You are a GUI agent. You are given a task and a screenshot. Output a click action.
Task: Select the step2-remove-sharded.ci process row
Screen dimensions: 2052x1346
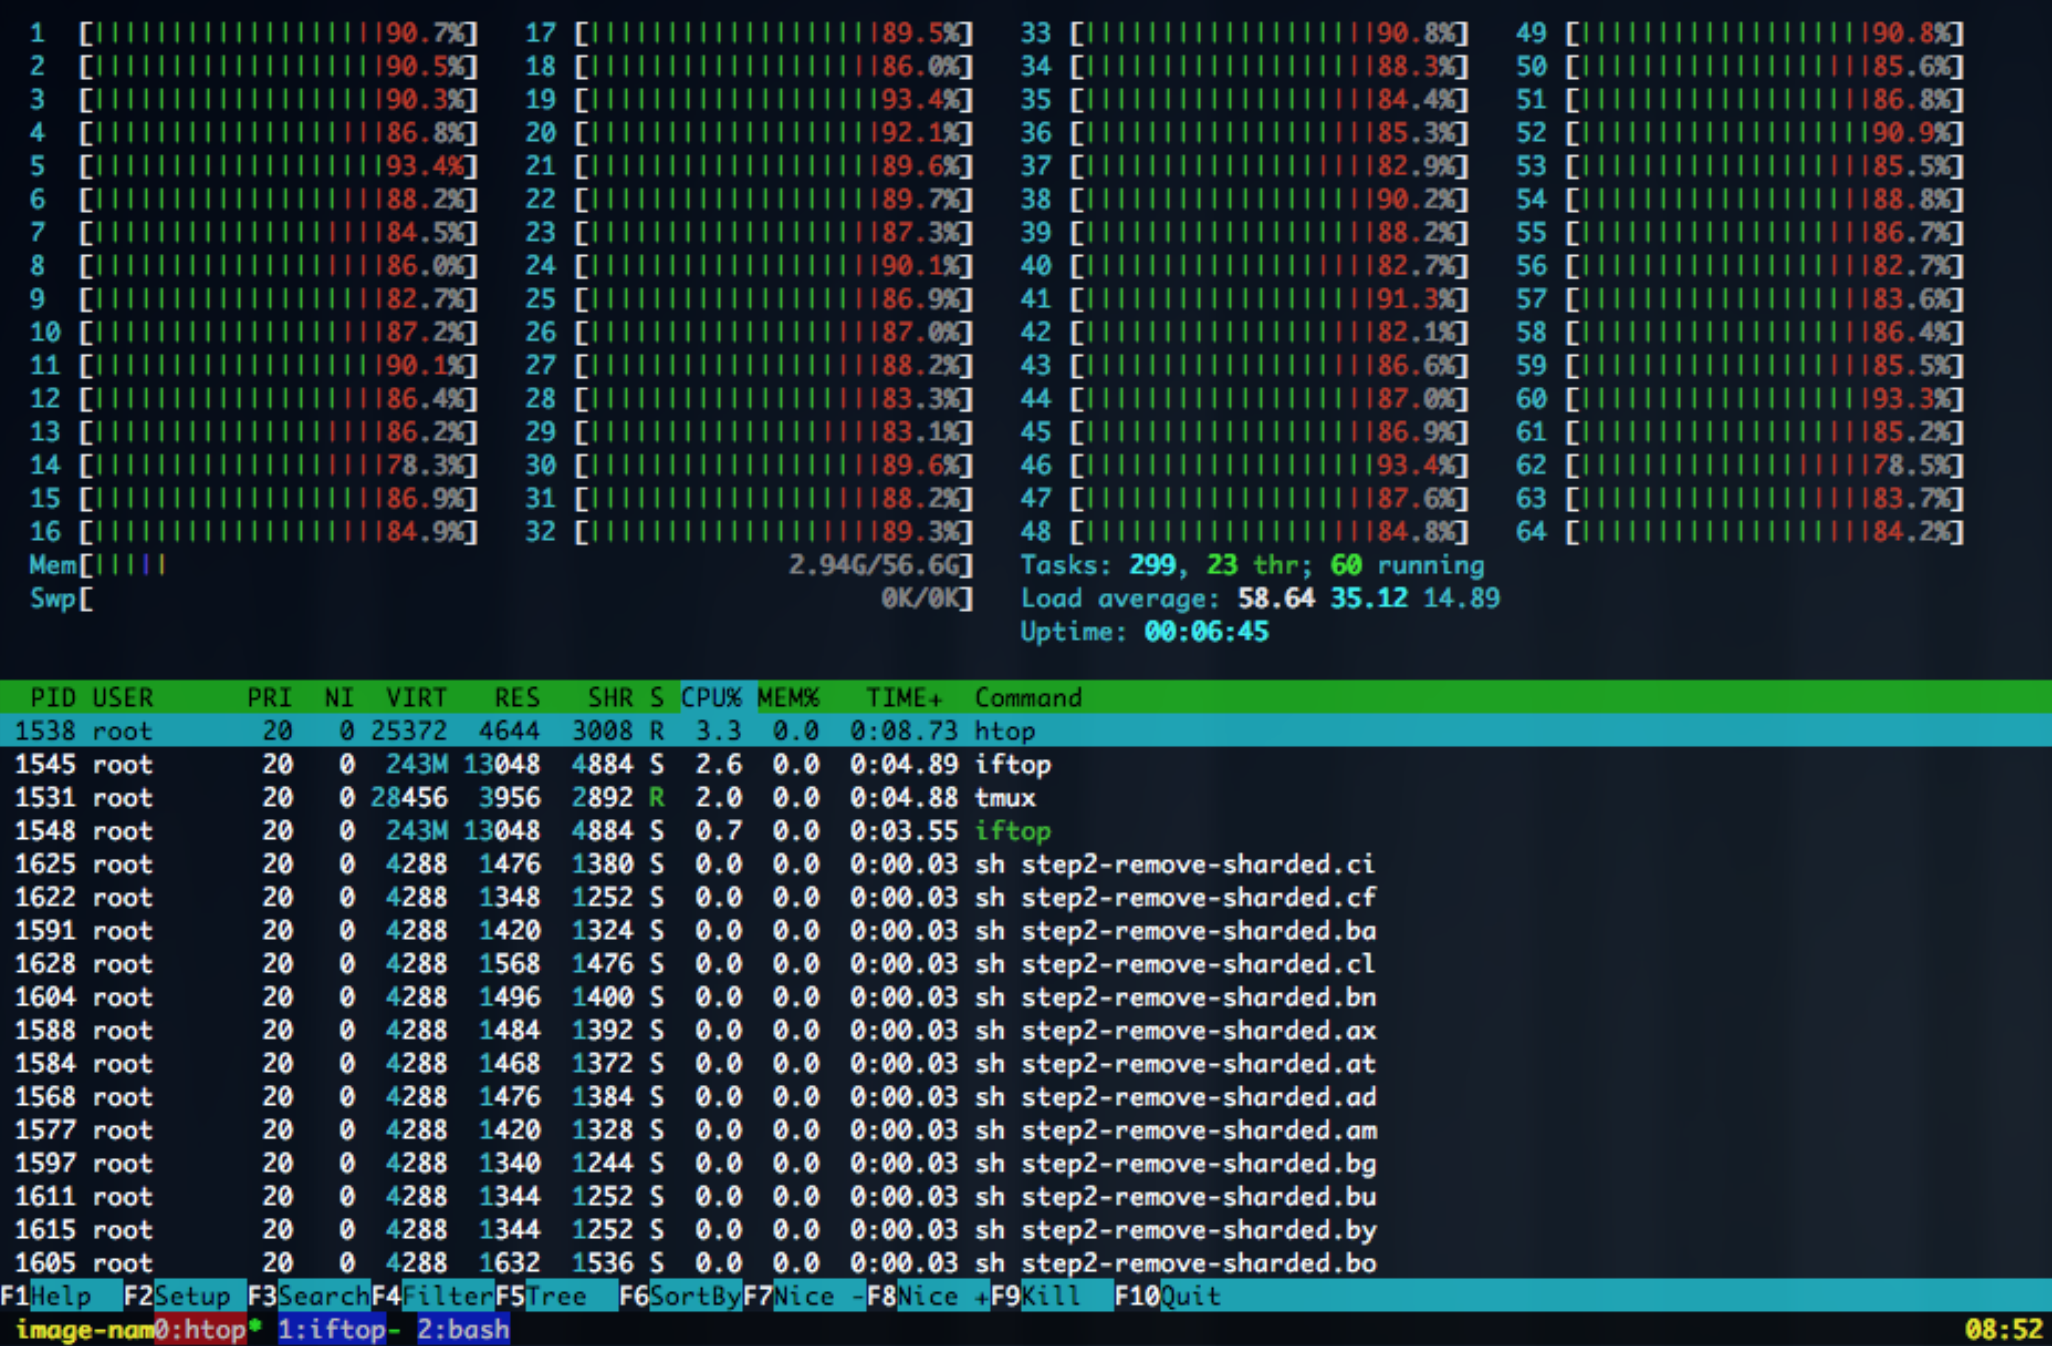(700, 864)
